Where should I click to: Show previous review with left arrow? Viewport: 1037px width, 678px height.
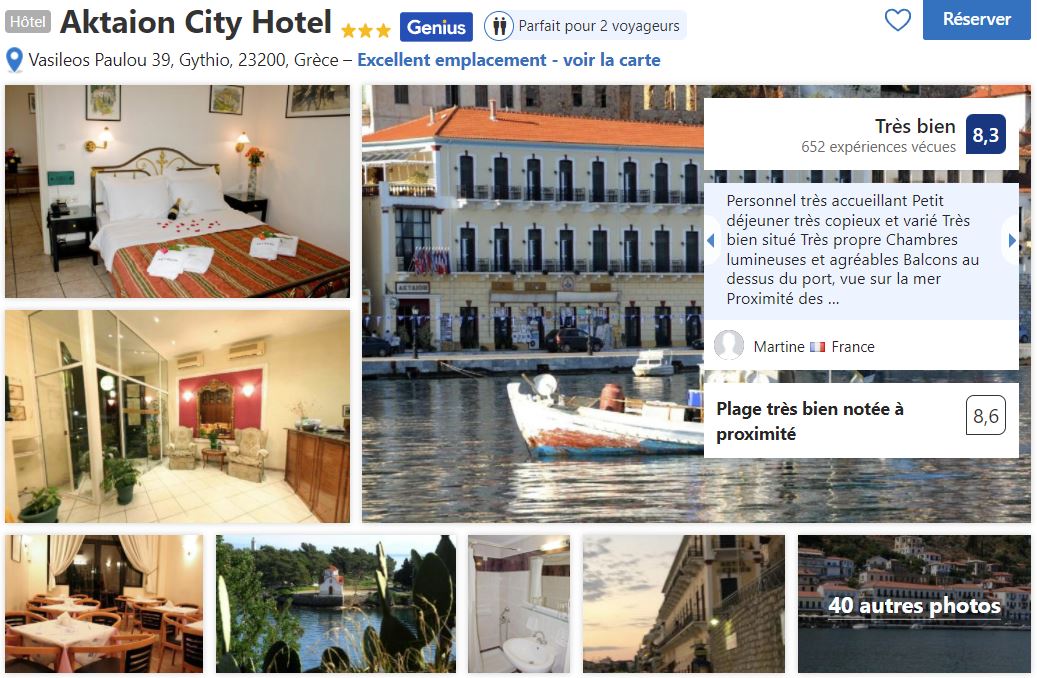(x=711, y=241)
